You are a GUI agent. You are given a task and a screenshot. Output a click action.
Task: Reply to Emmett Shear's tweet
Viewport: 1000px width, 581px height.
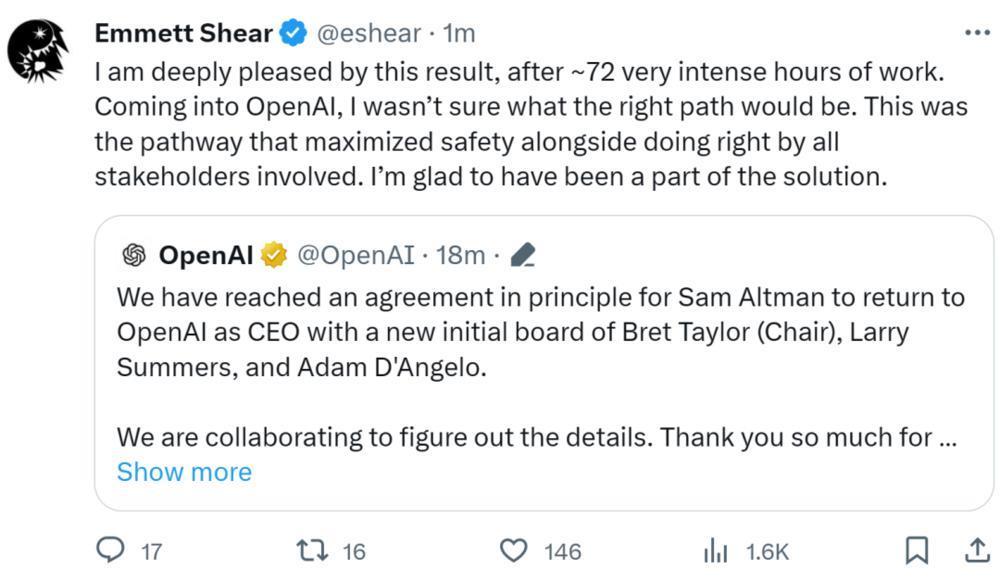pyautogui.click(x=113, y=550)
